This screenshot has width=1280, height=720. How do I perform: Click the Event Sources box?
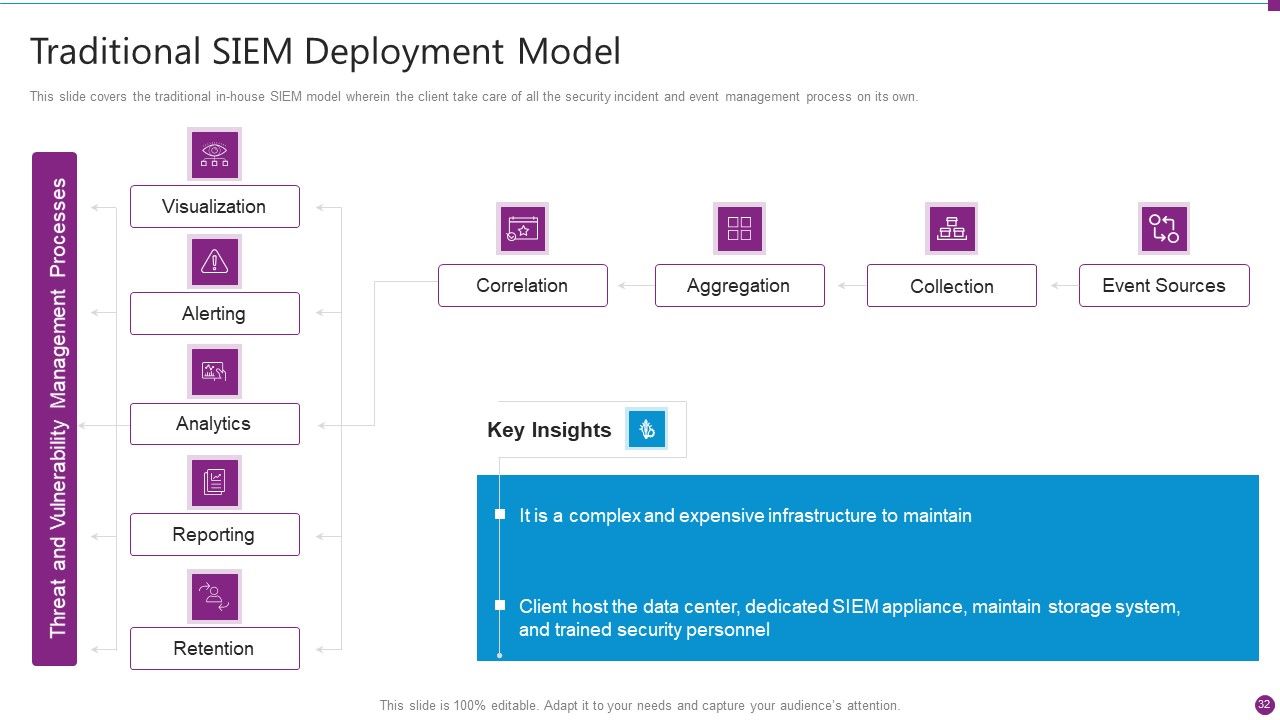pos(1164,285)
